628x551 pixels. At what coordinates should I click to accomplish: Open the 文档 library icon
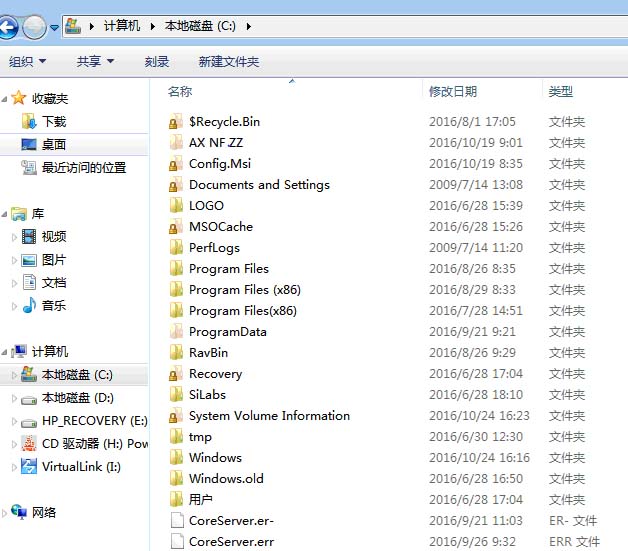click(x=29, y=282)
